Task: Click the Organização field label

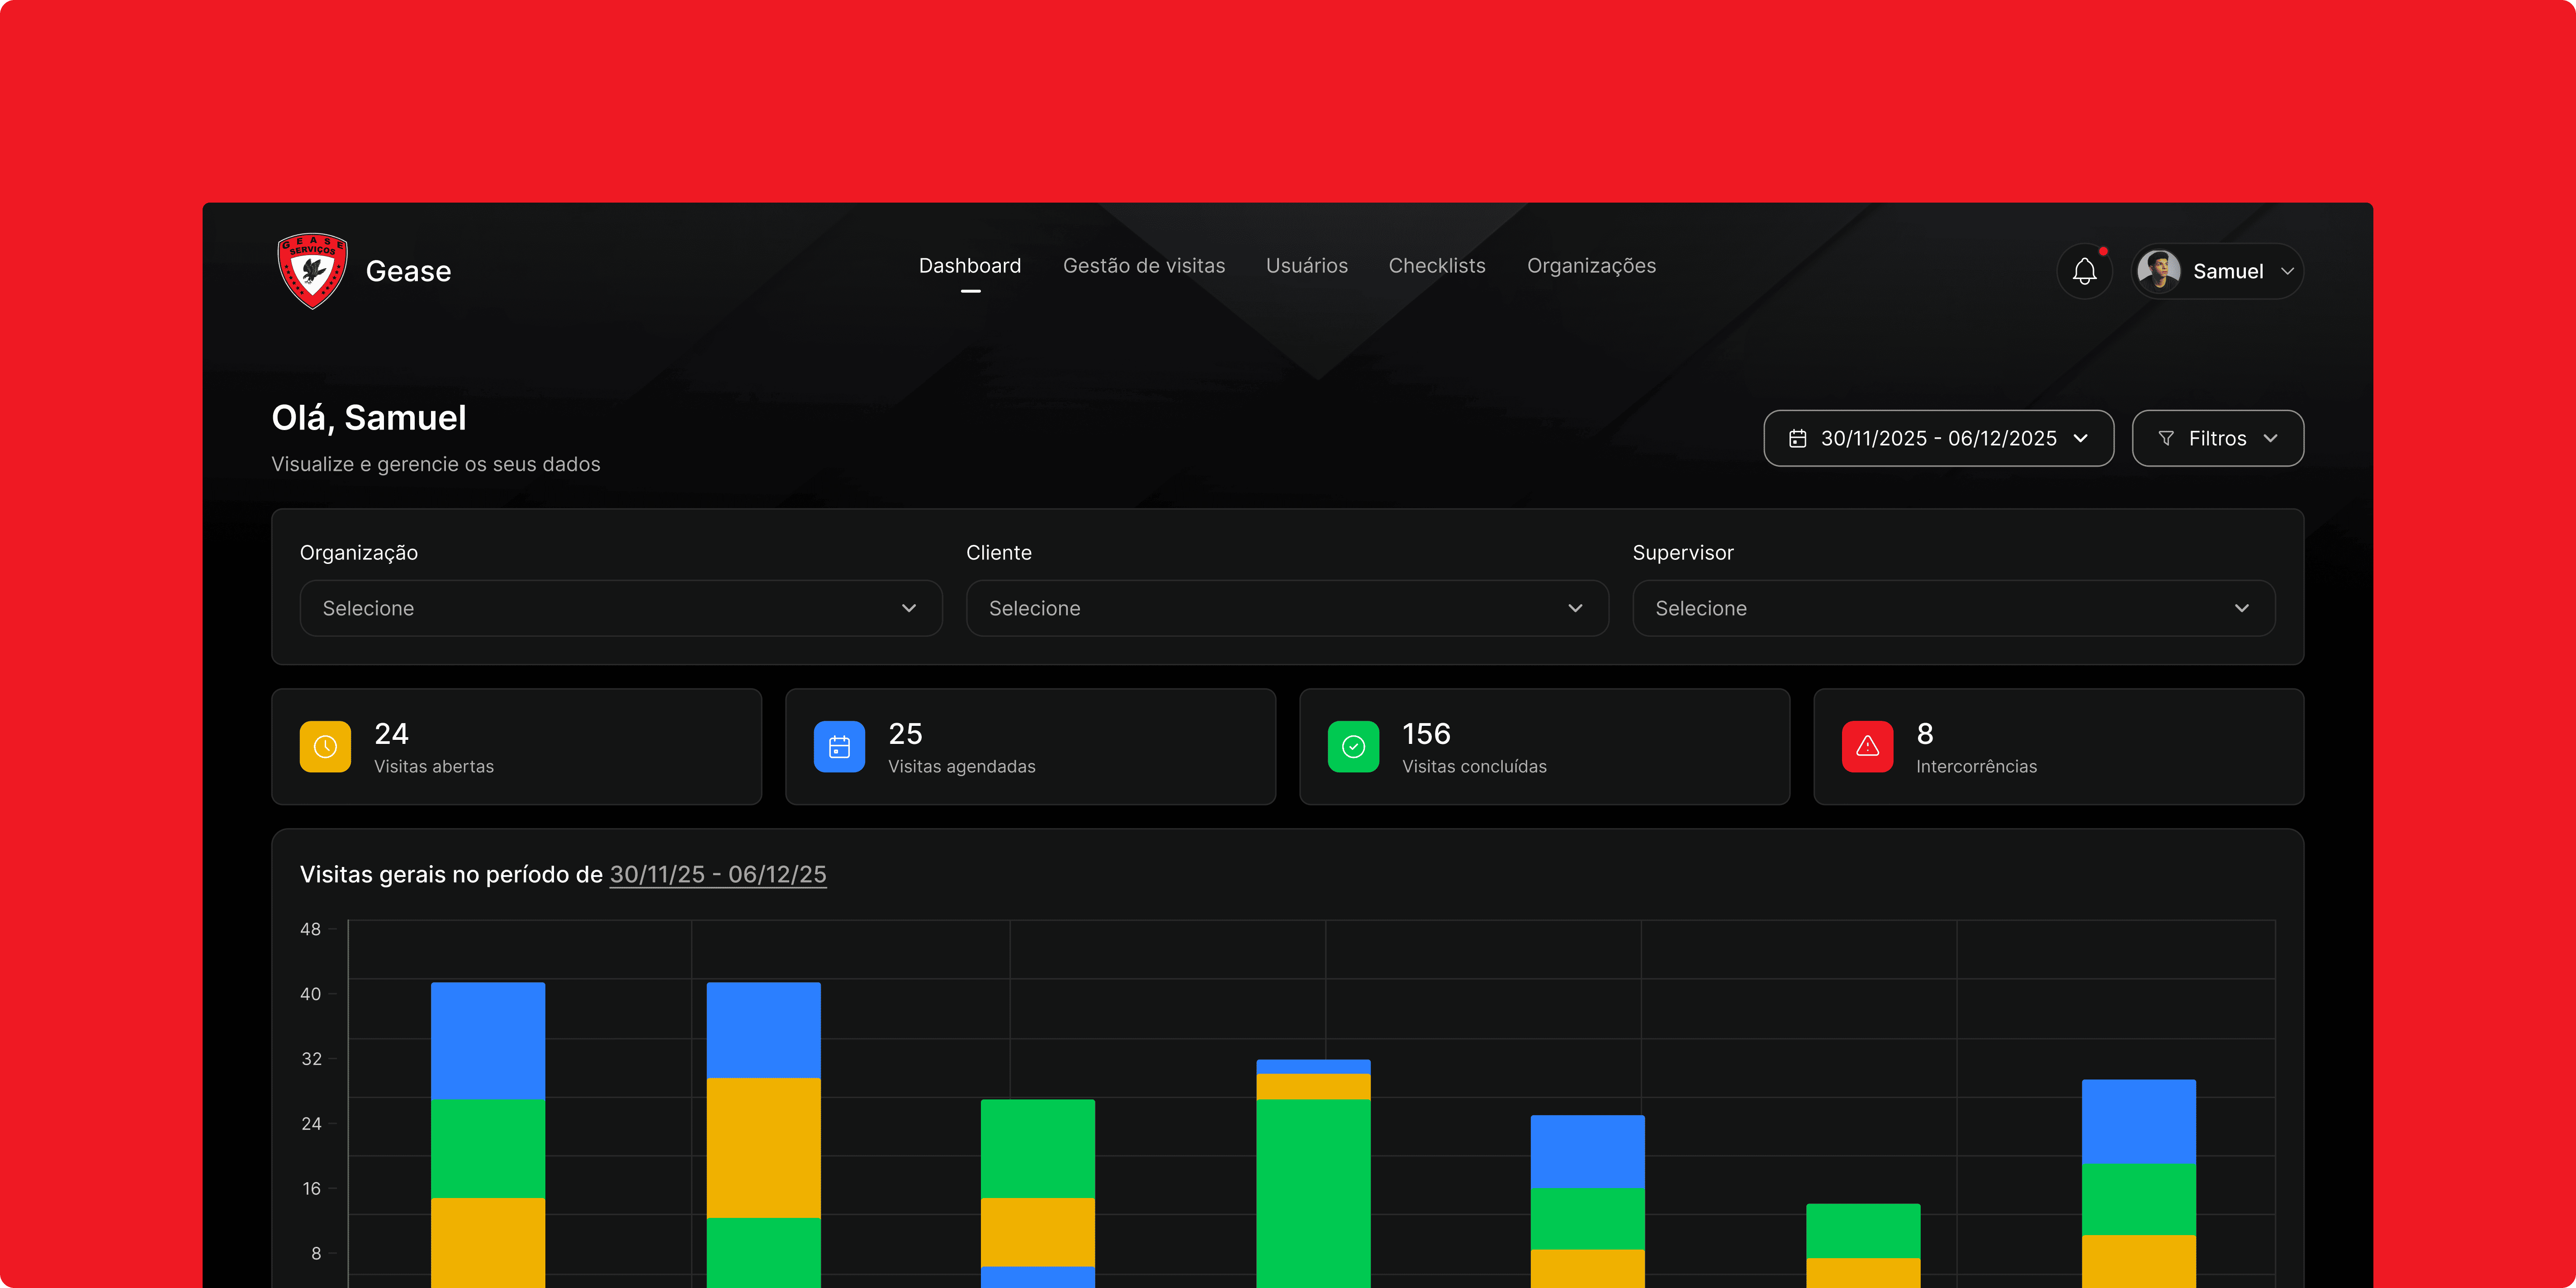Action: click(x=359, y=553)
